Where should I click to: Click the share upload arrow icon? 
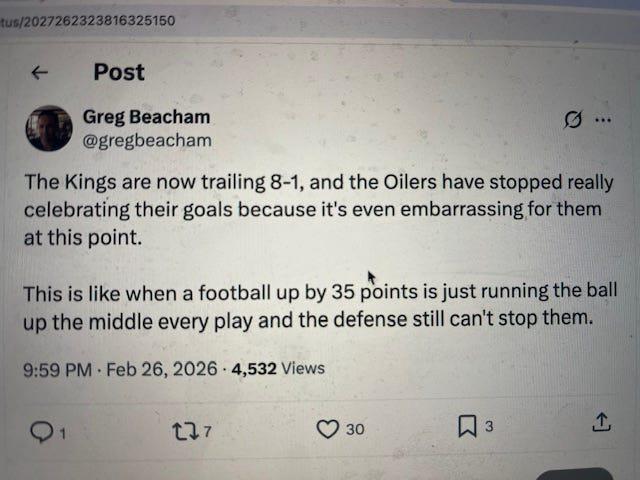click(x=601, y=424)
